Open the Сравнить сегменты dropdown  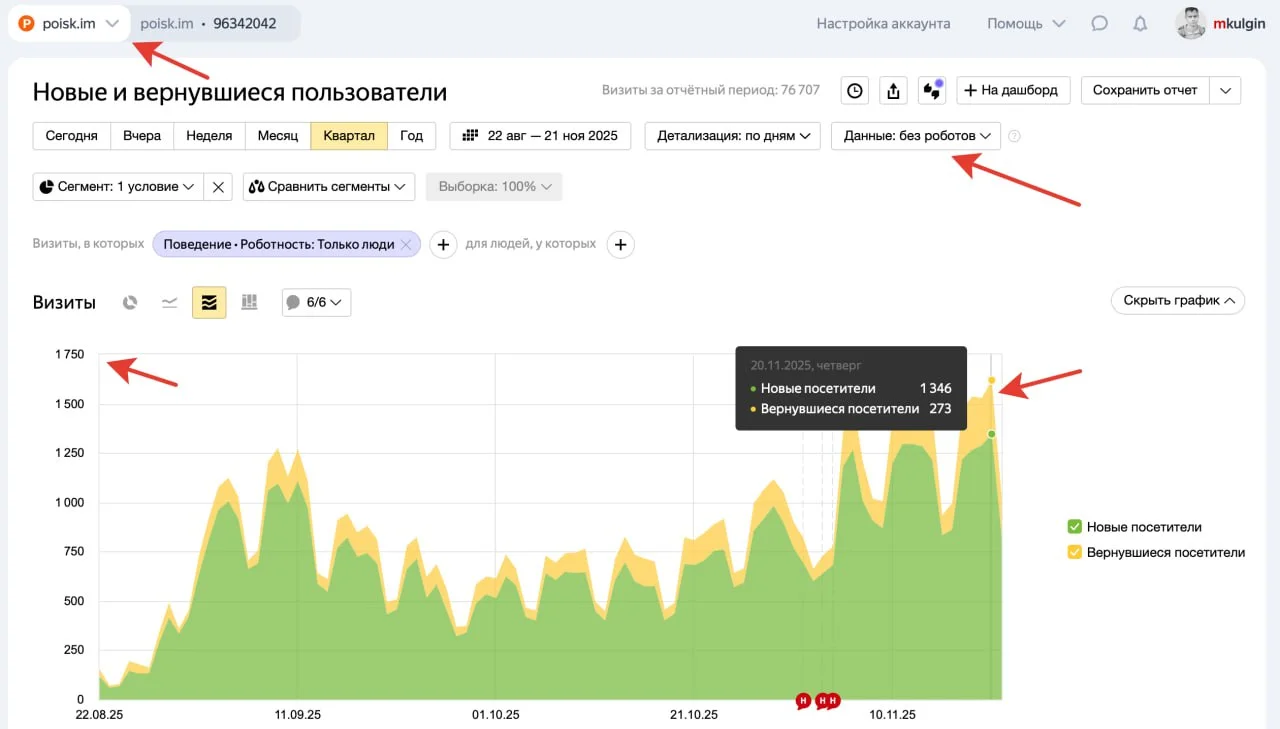[329, 187]
